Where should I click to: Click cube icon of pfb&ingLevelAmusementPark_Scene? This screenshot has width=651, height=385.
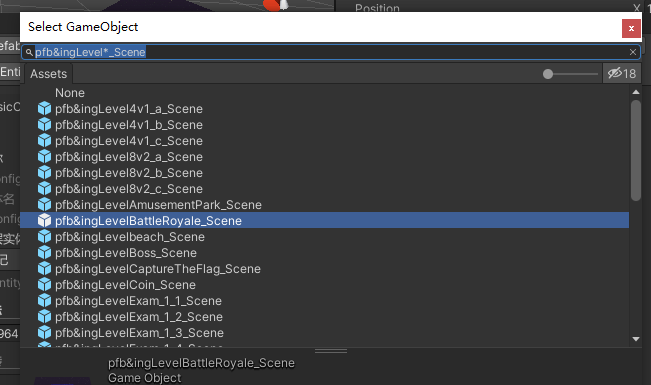(x=44, y=205)
